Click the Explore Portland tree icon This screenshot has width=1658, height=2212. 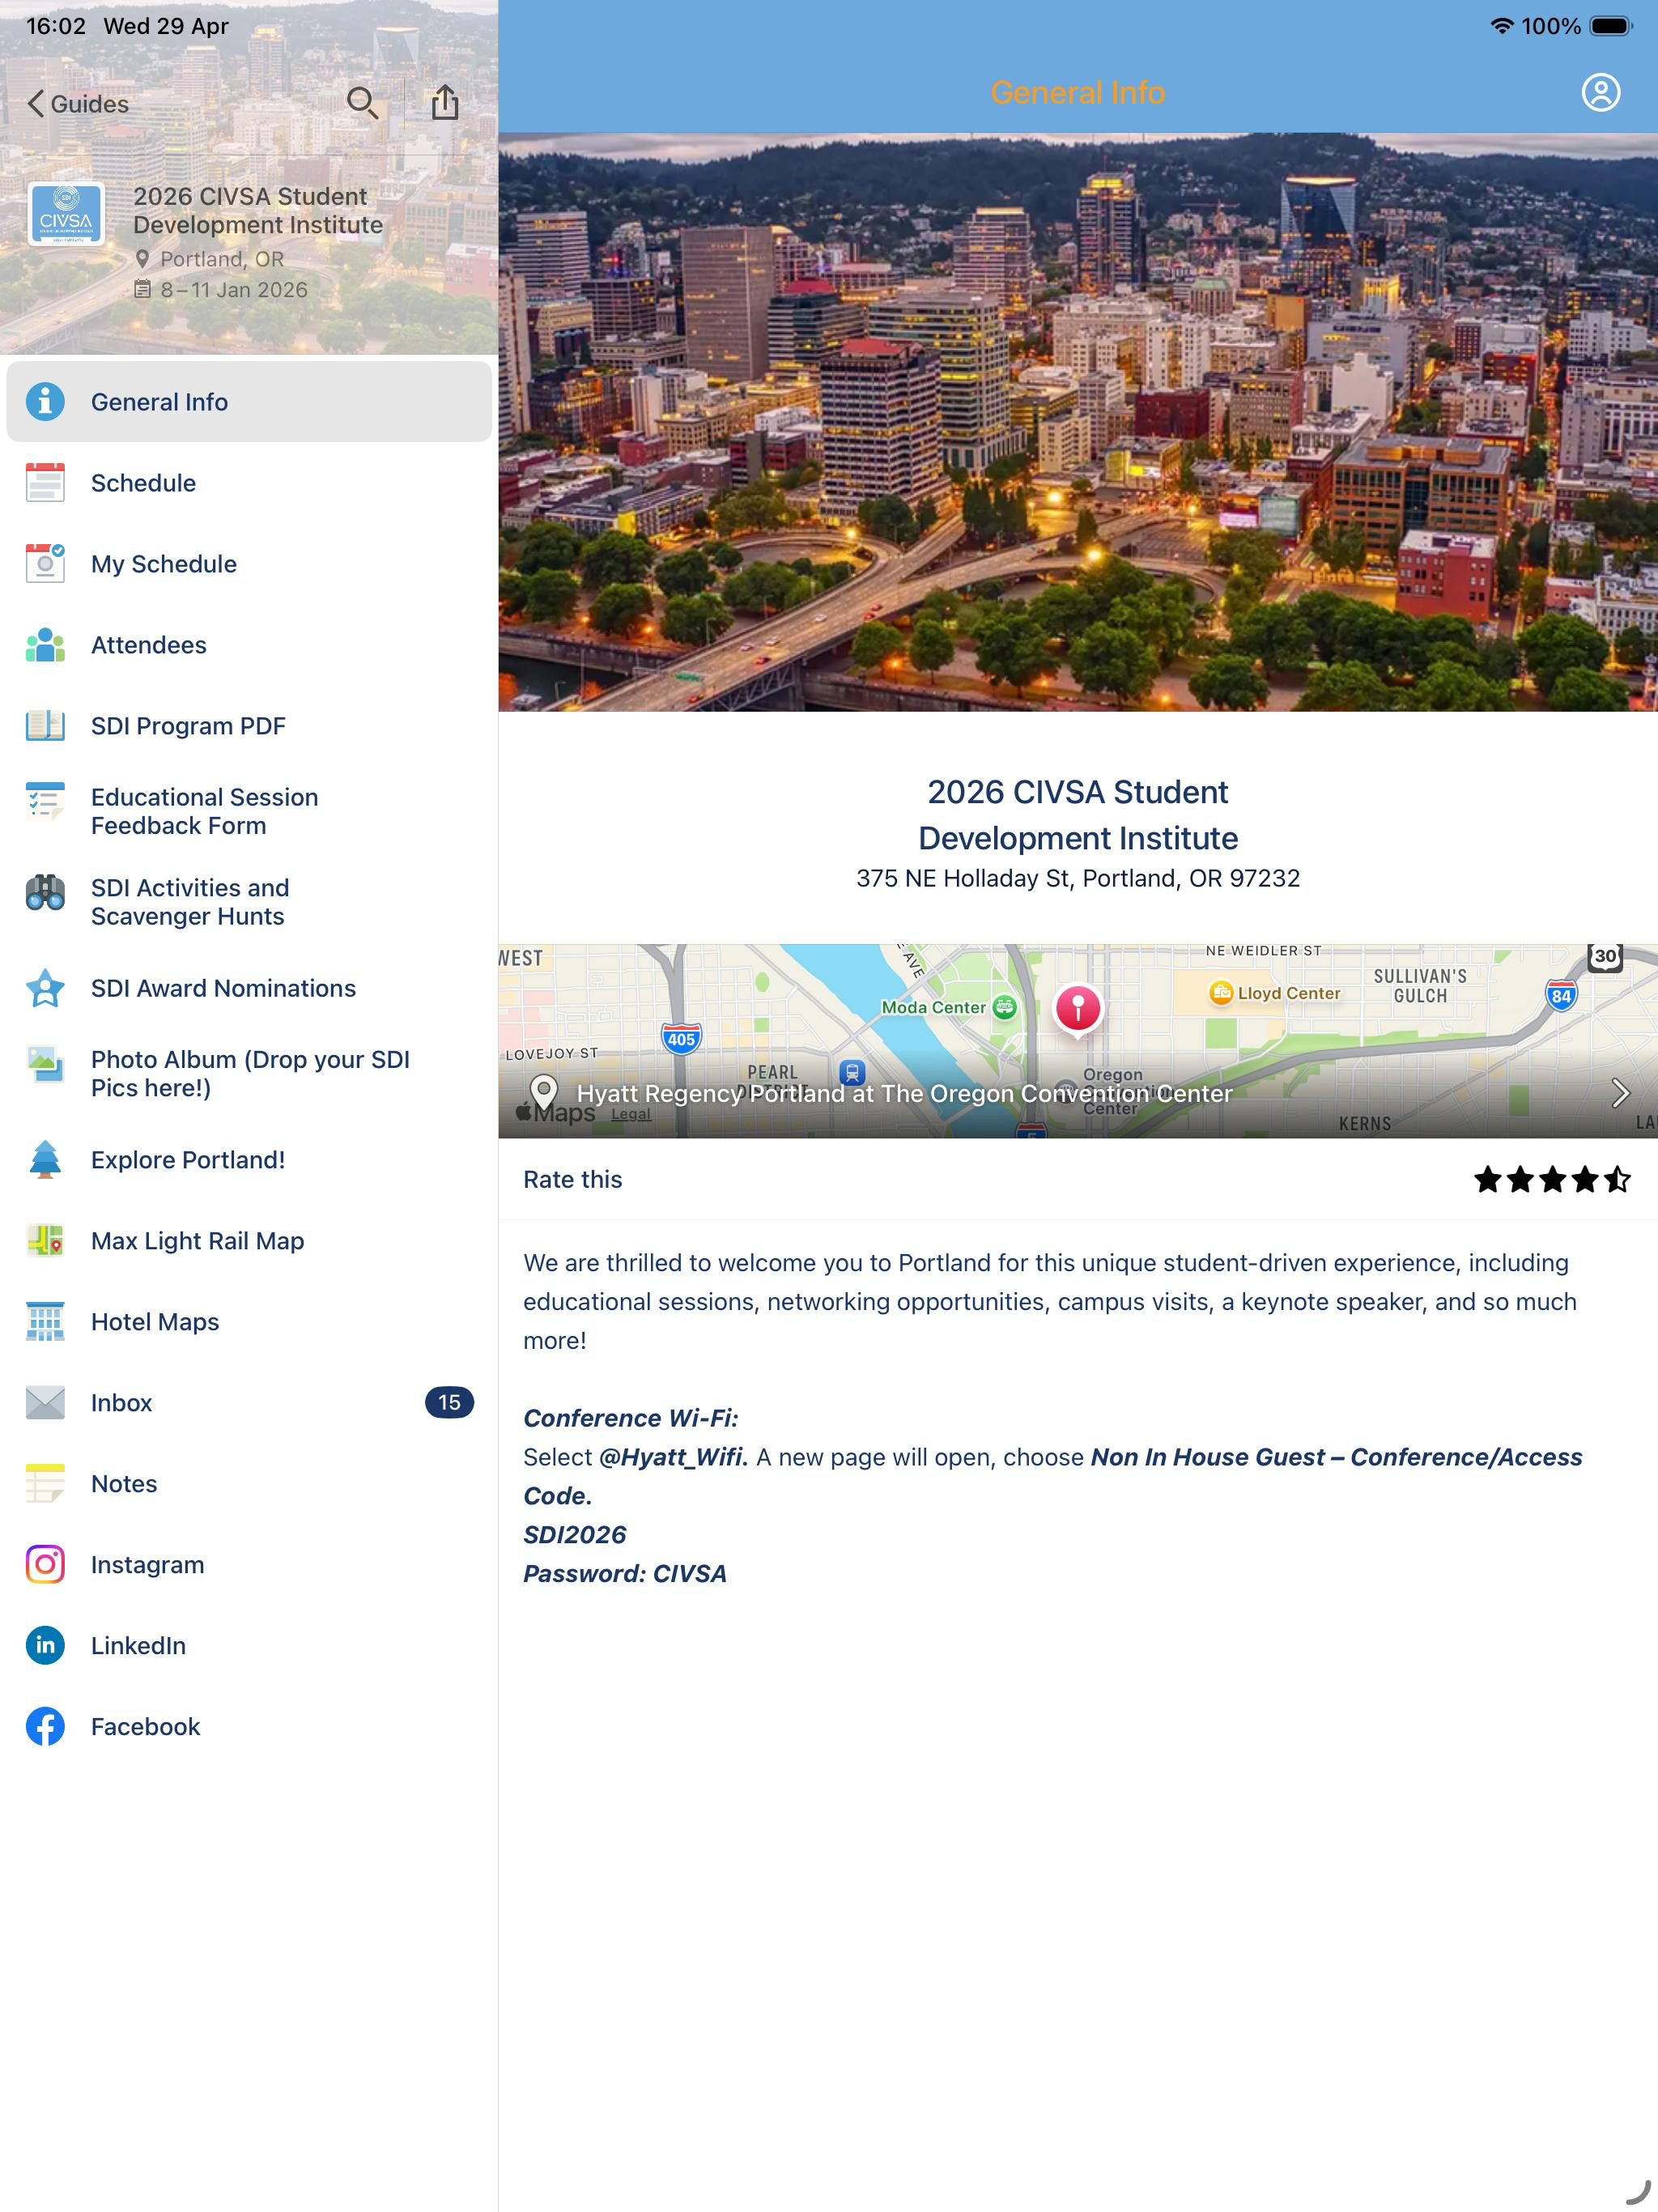[45, 1160]
